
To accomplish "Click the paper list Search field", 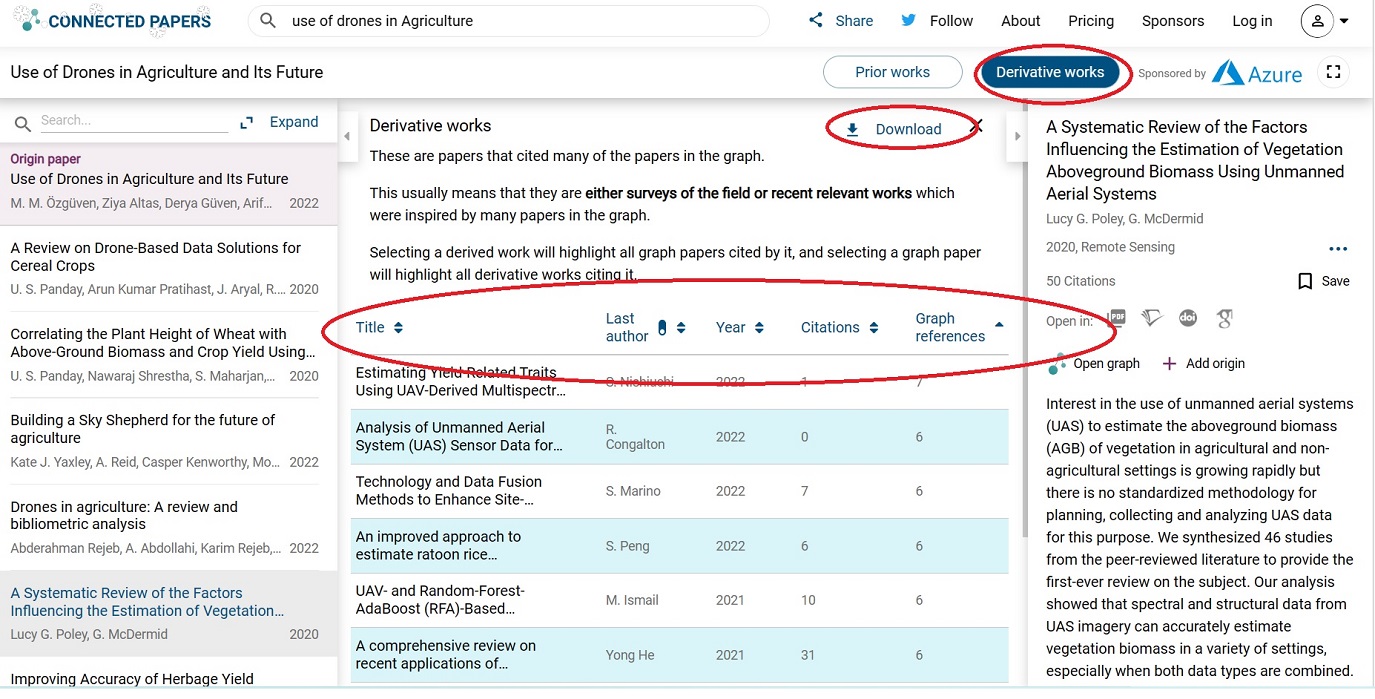I will (x=133, y=121).
